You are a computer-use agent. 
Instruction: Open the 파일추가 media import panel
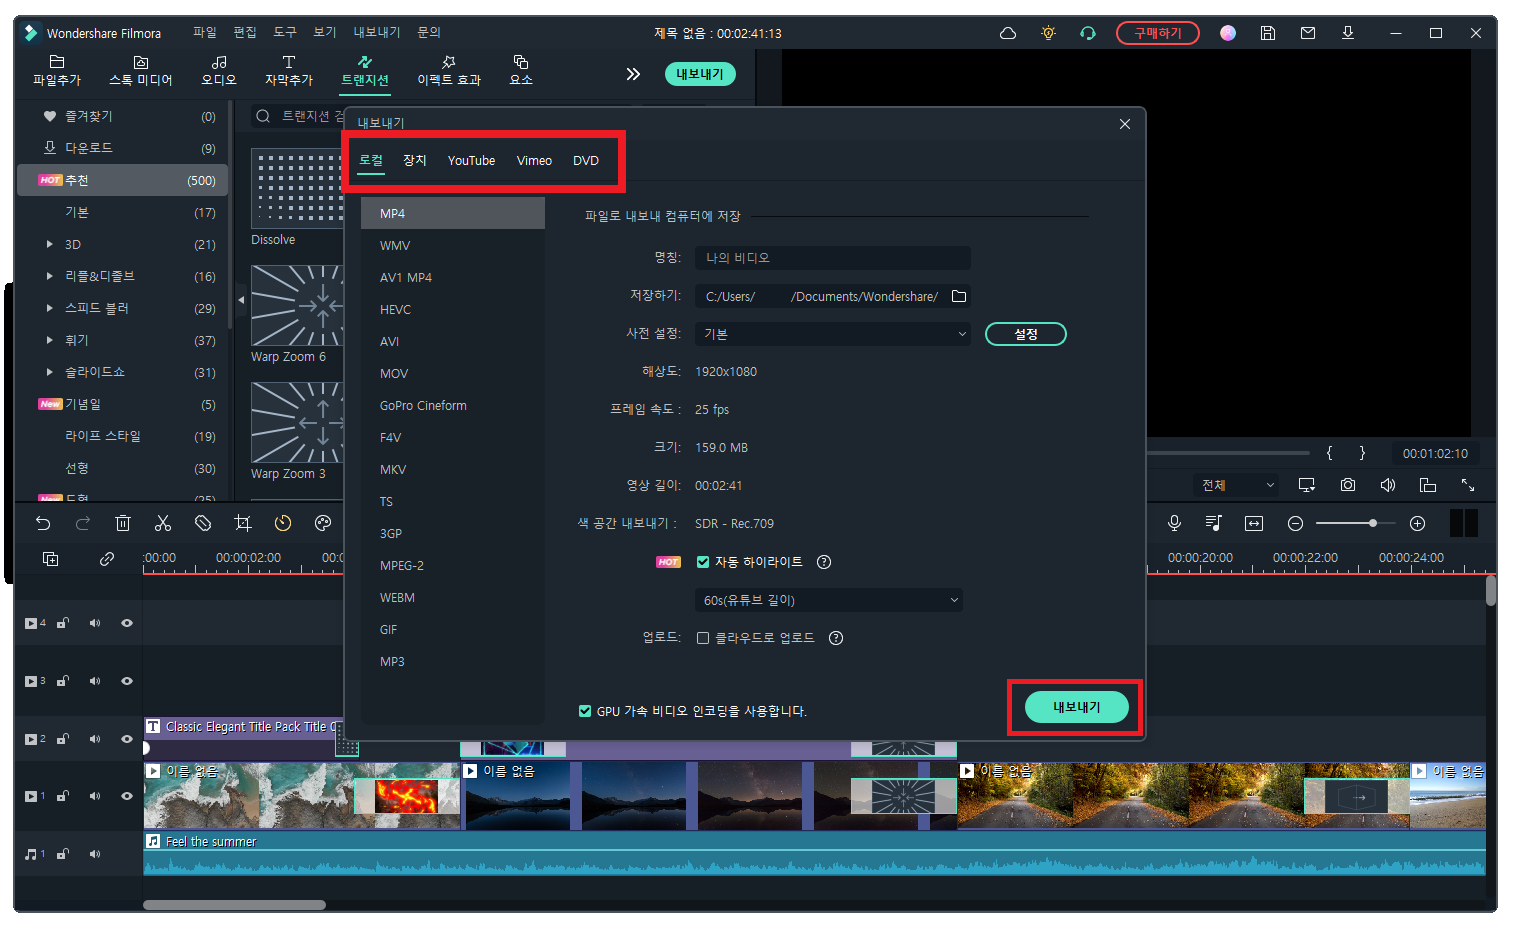tap(56, 70)
